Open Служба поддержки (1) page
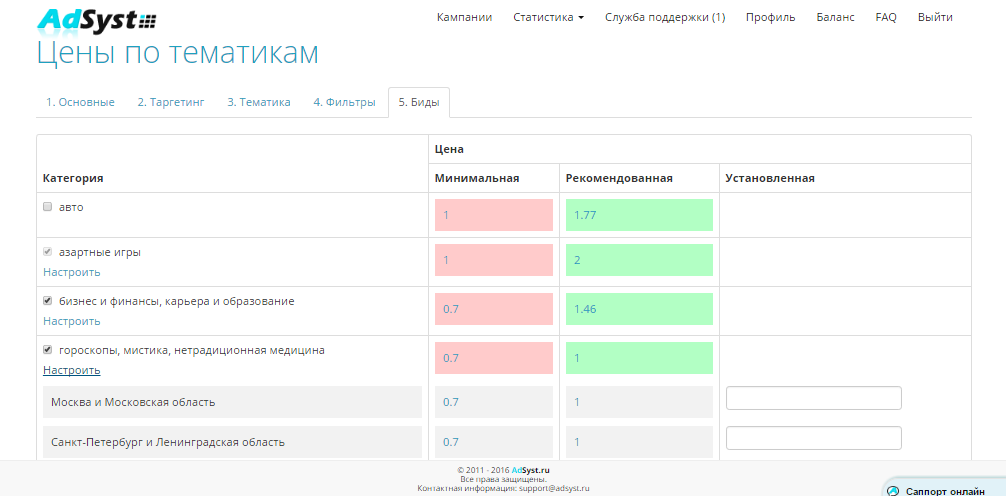This screenshot has height=496, width=1006. [x=665, y=17]
